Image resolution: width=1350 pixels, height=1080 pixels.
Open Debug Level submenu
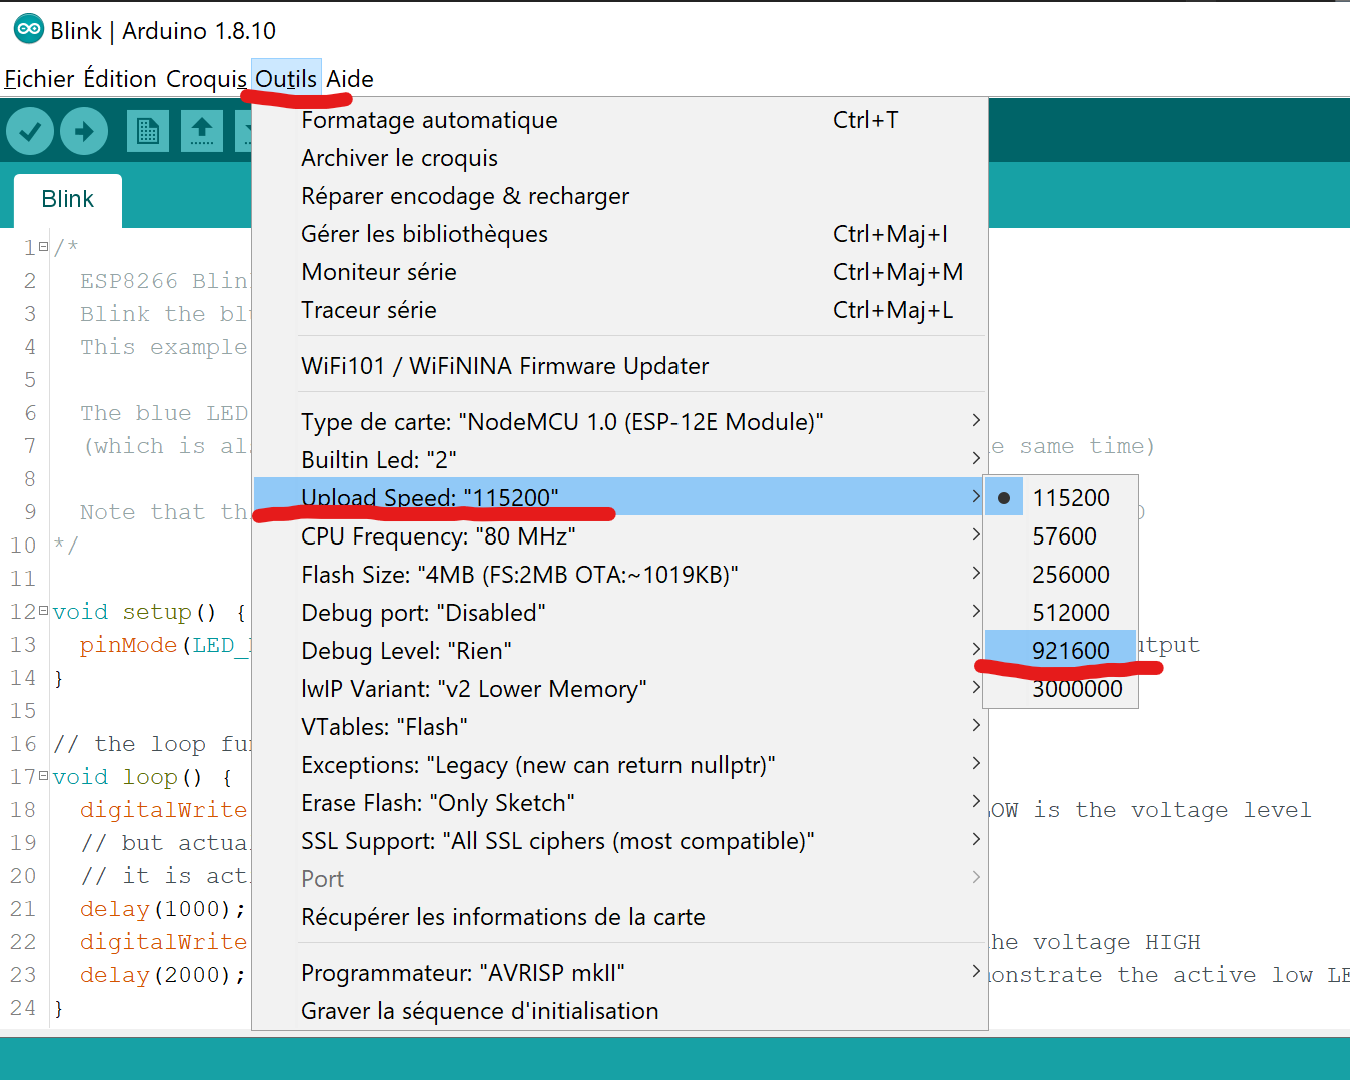pos(620,650)
